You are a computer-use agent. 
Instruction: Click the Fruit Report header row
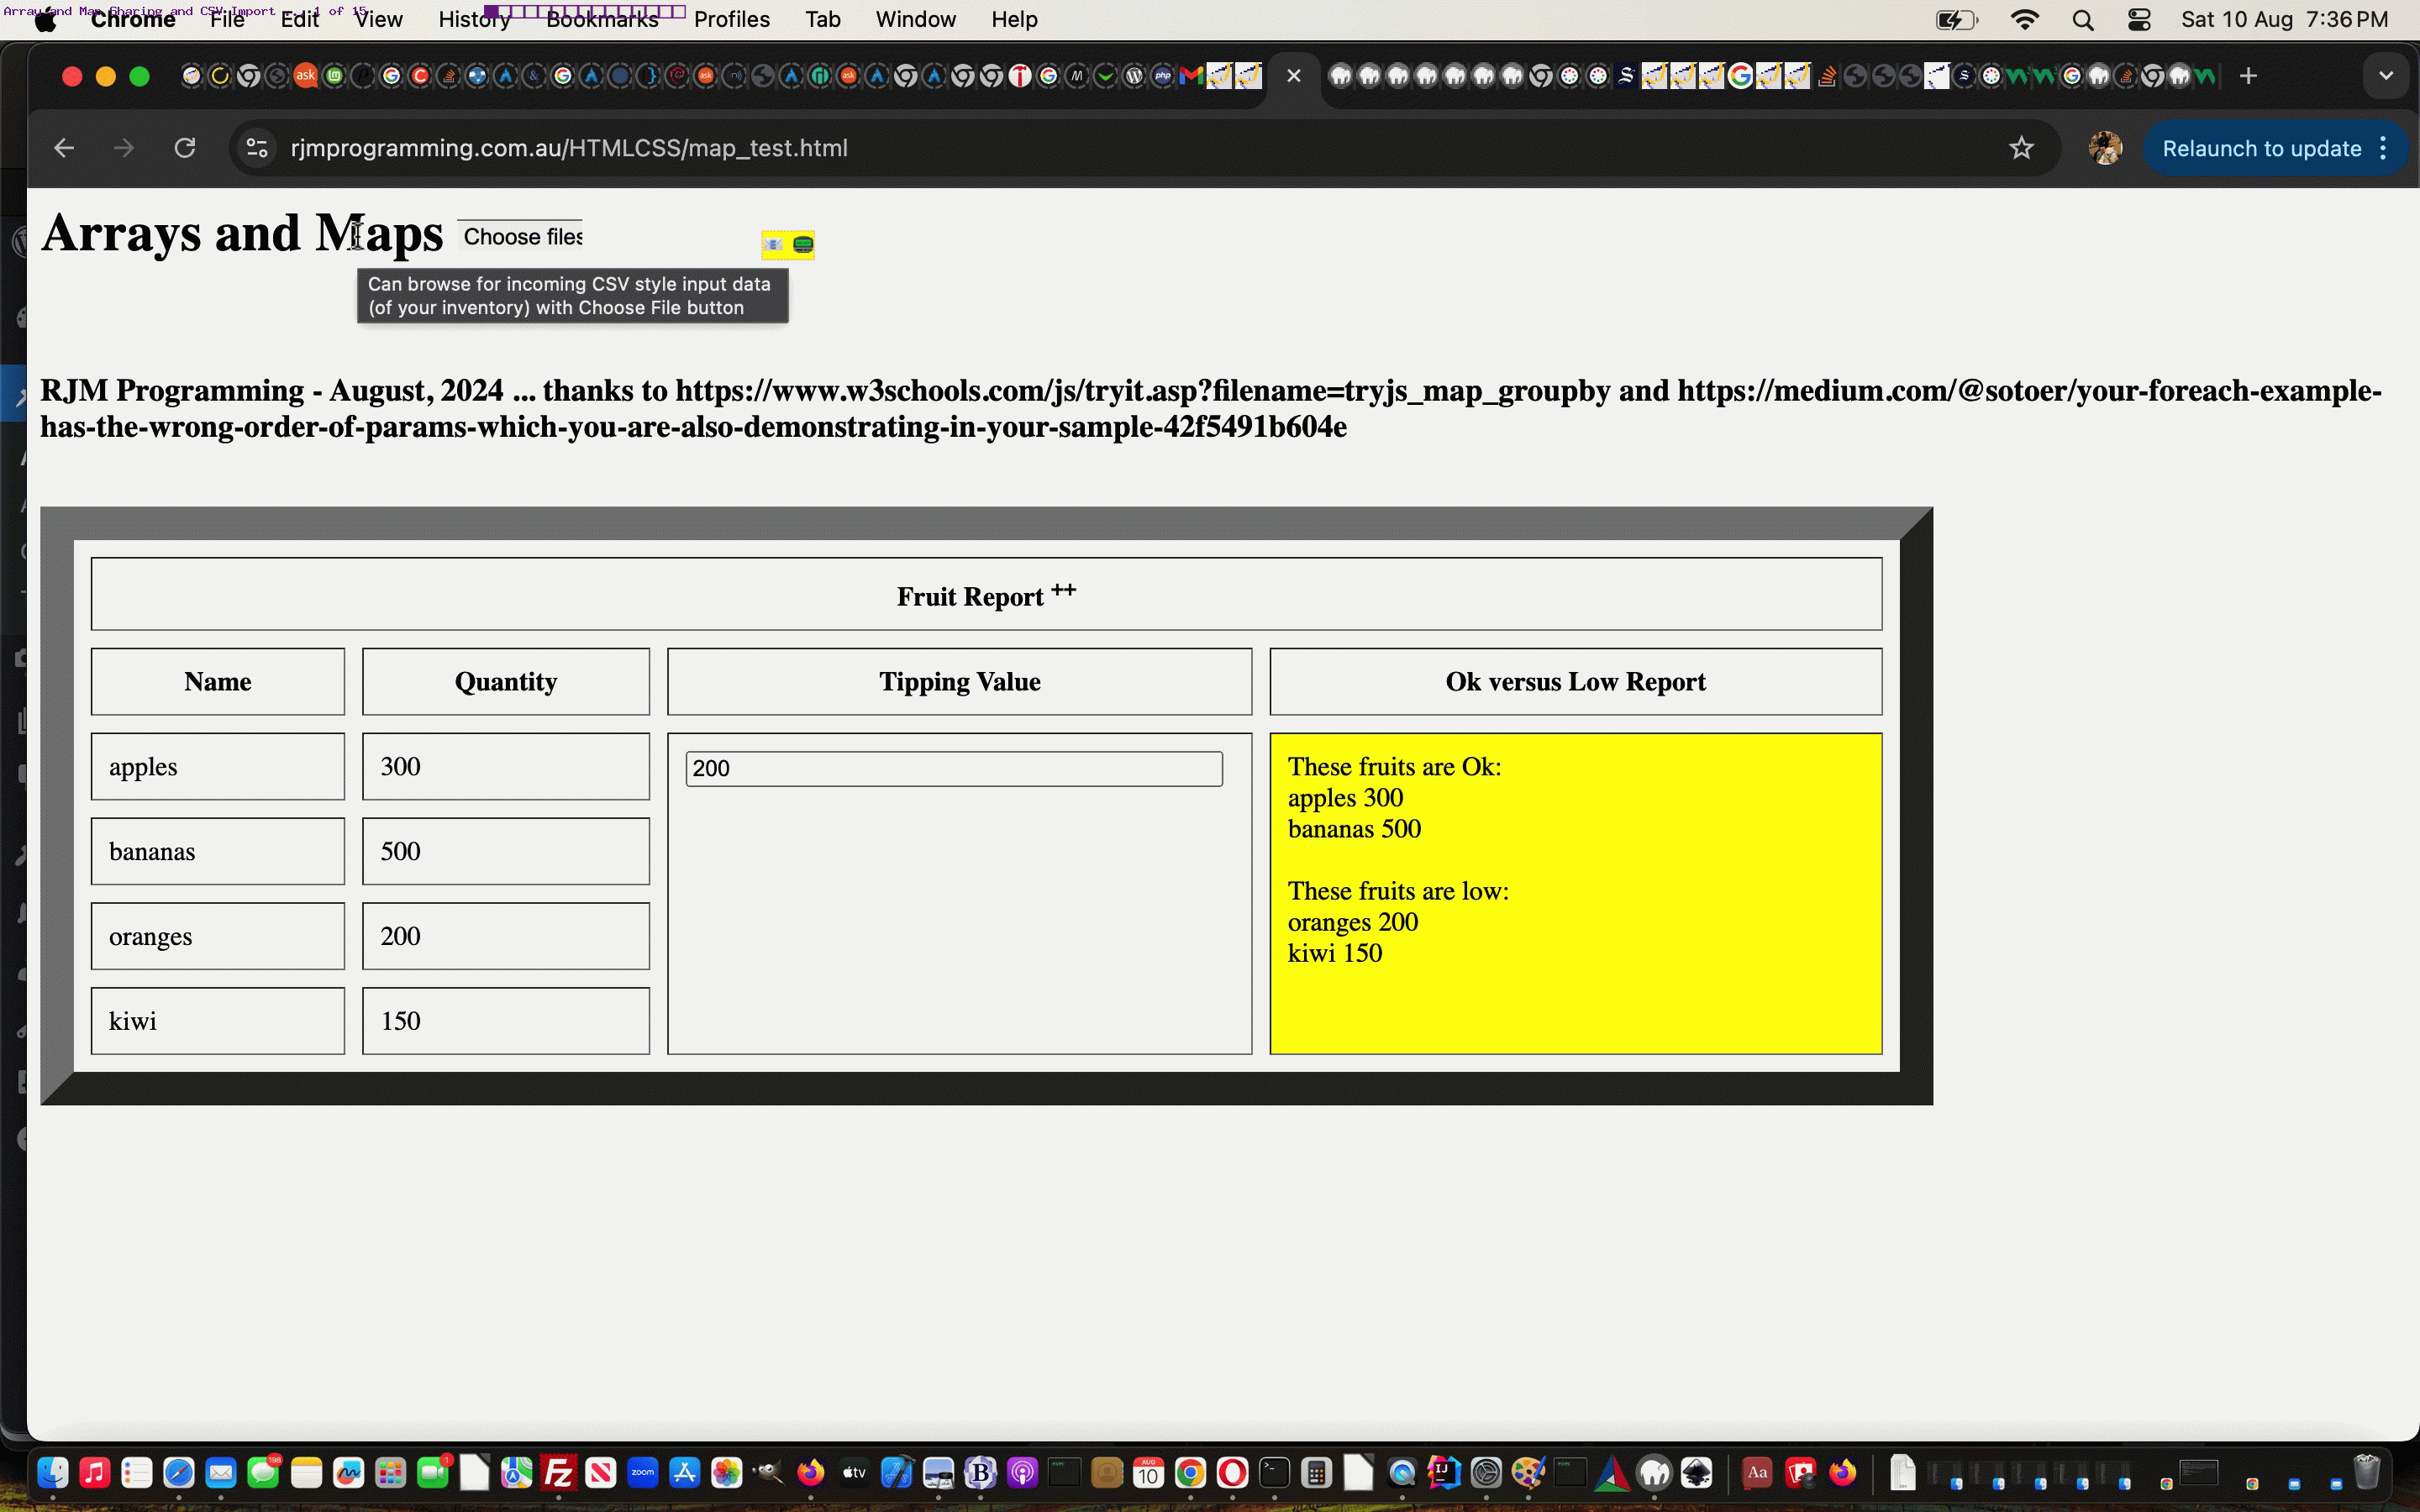pyautogui.click(x=984, y=594)
